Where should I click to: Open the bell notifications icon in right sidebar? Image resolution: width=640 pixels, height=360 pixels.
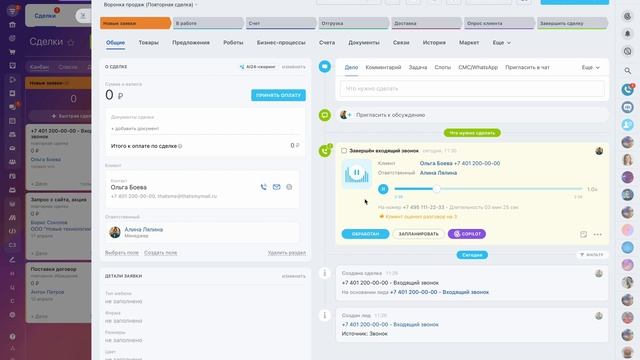pyautogui.click(x=627, y=34)
